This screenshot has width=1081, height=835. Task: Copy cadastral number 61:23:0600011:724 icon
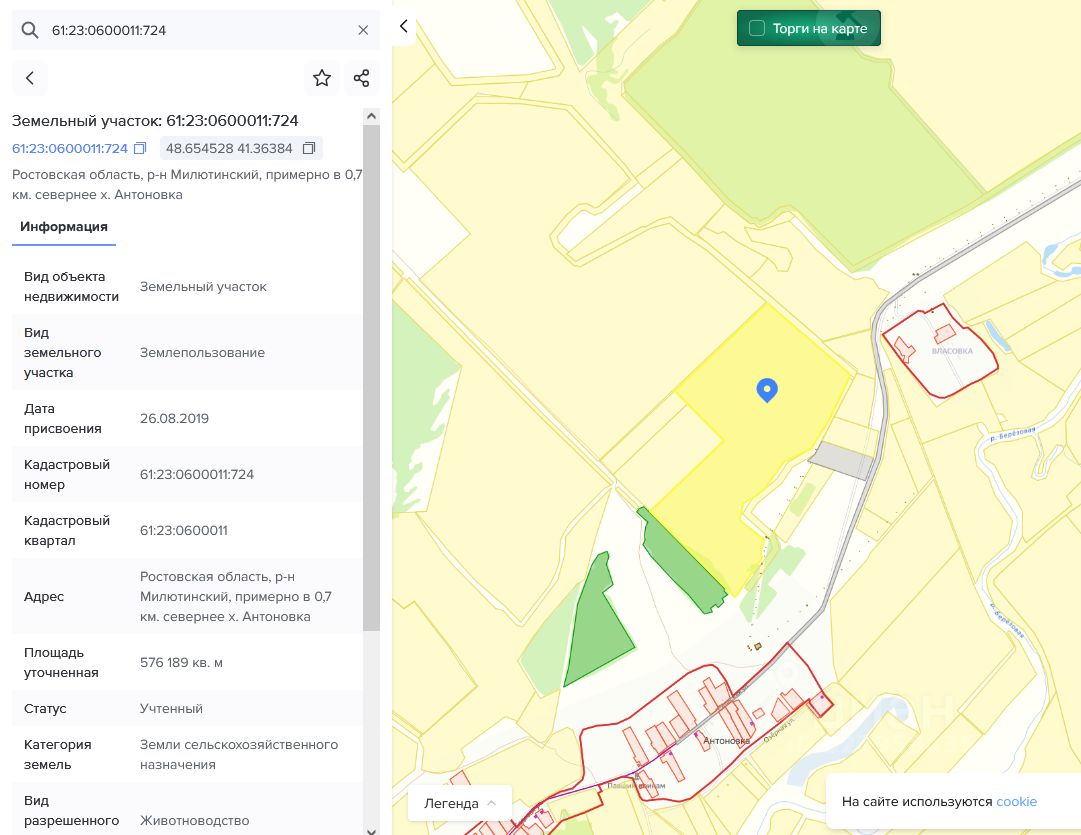tap(140, 148)
